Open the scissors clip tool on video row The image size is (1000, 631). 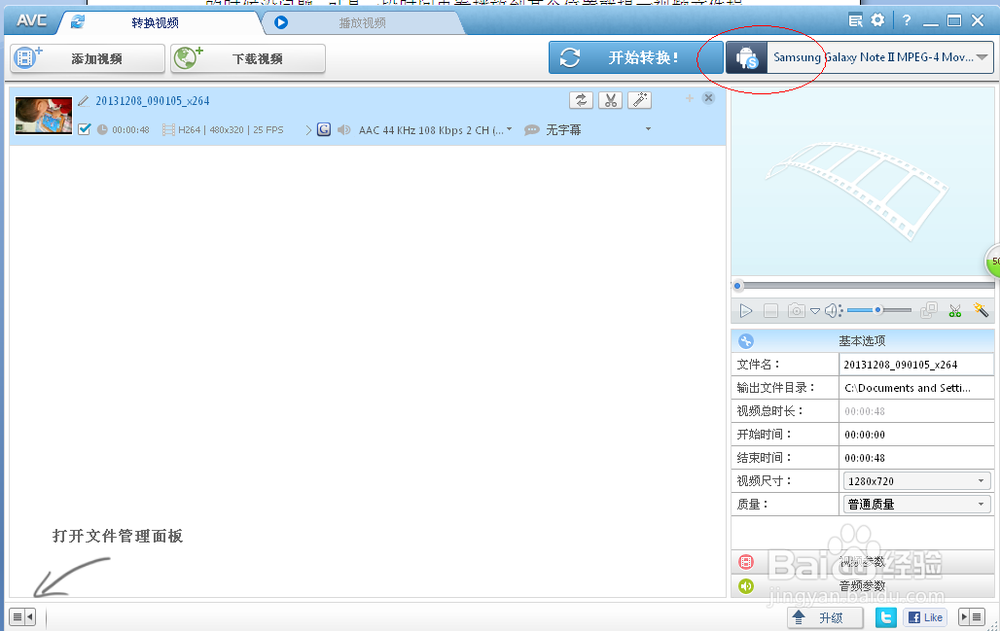[x=610, y=100]
